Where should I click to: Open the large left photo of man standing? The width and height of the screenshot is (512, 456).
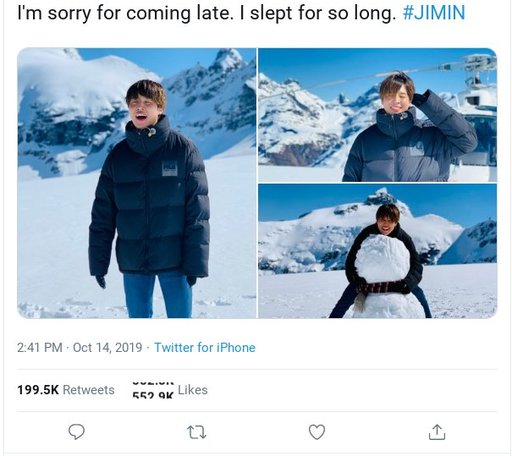tap(137, 183)
